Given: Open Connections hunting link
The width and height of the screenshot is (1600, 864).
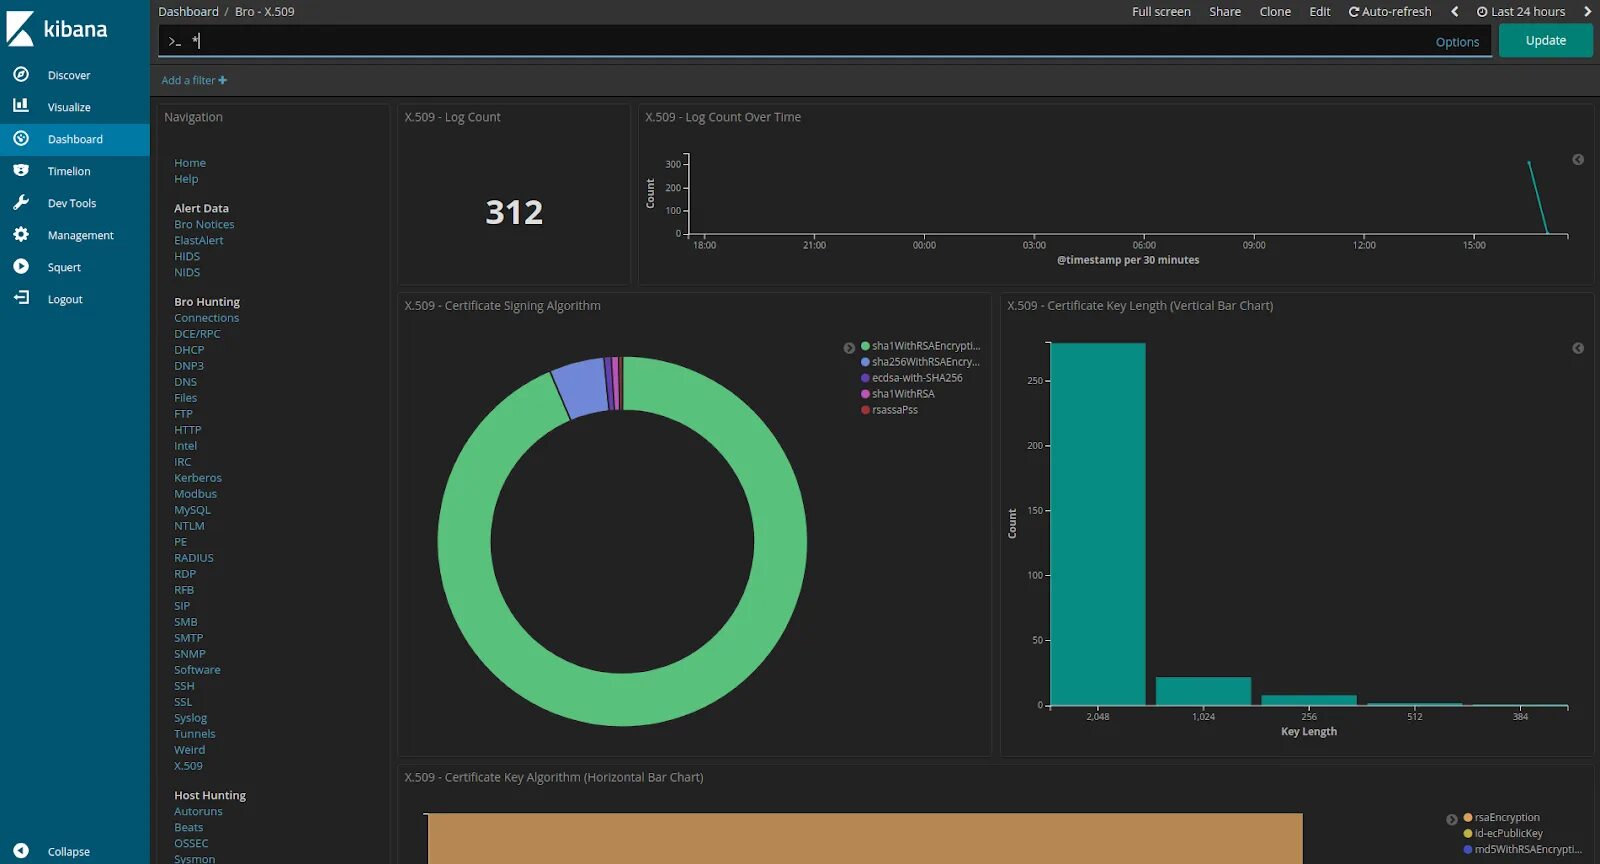Looking at the screenshot, I should pyautogui.click(x=207, y=318).
